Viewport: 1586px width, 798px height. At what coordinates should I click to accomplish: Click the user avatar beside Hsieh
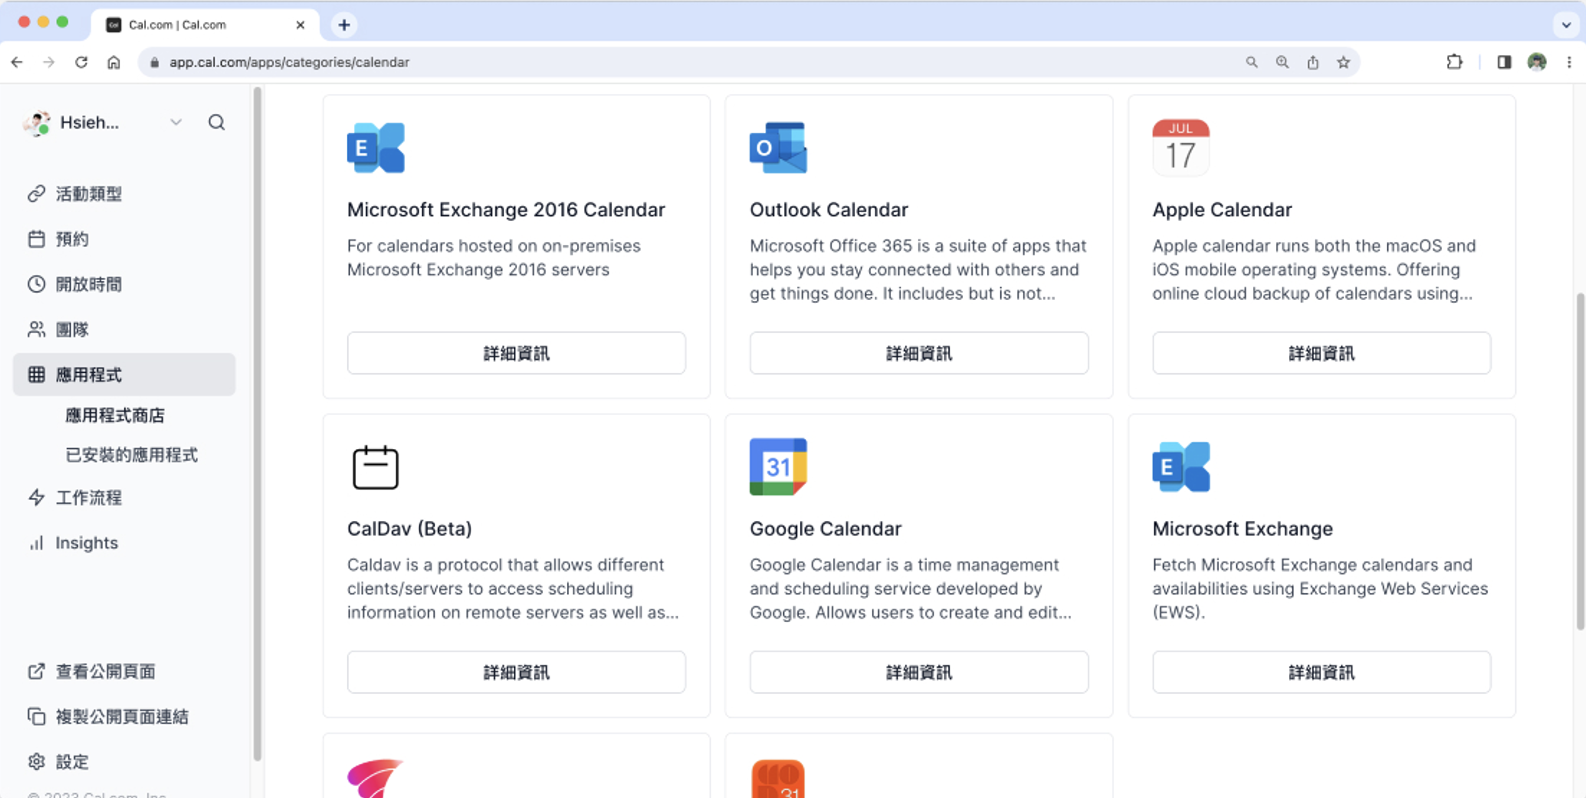pyautogui.click(x=37, y=123)
